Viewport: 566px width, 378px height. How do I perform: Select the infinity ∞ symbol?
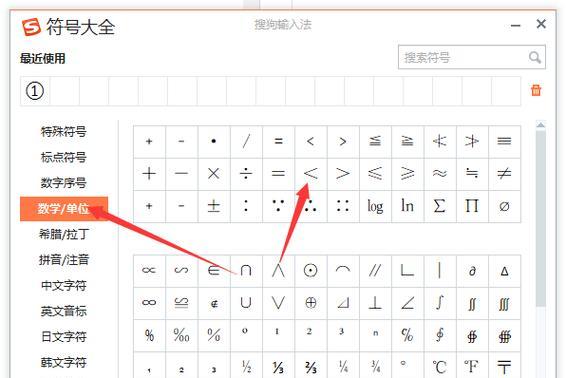click(x=149, y=303)
